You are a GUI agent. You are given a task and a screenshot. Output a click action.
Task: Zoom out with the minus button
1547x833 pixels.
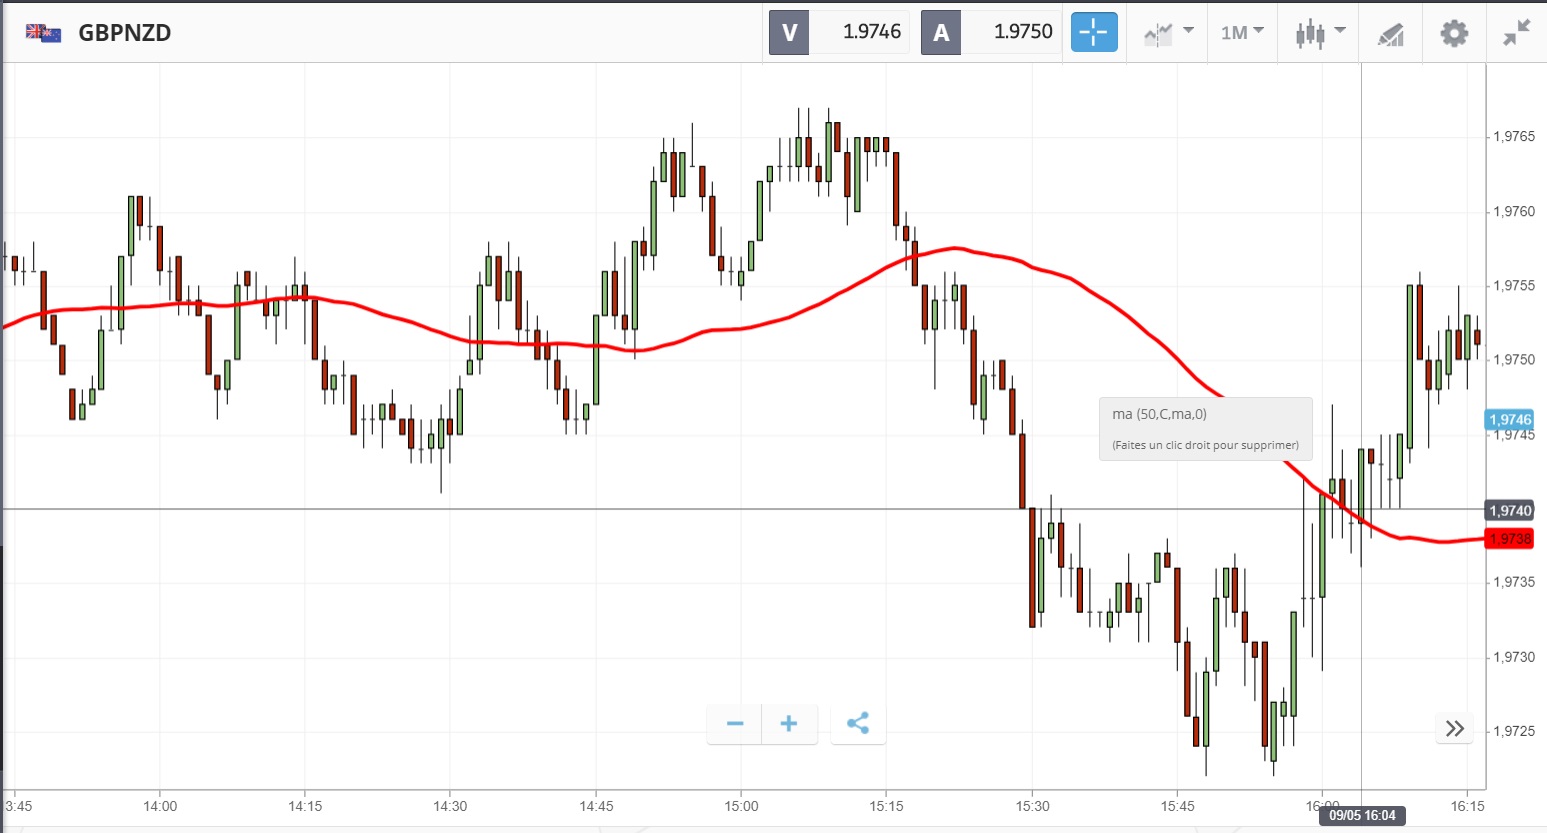coord(735,724)
